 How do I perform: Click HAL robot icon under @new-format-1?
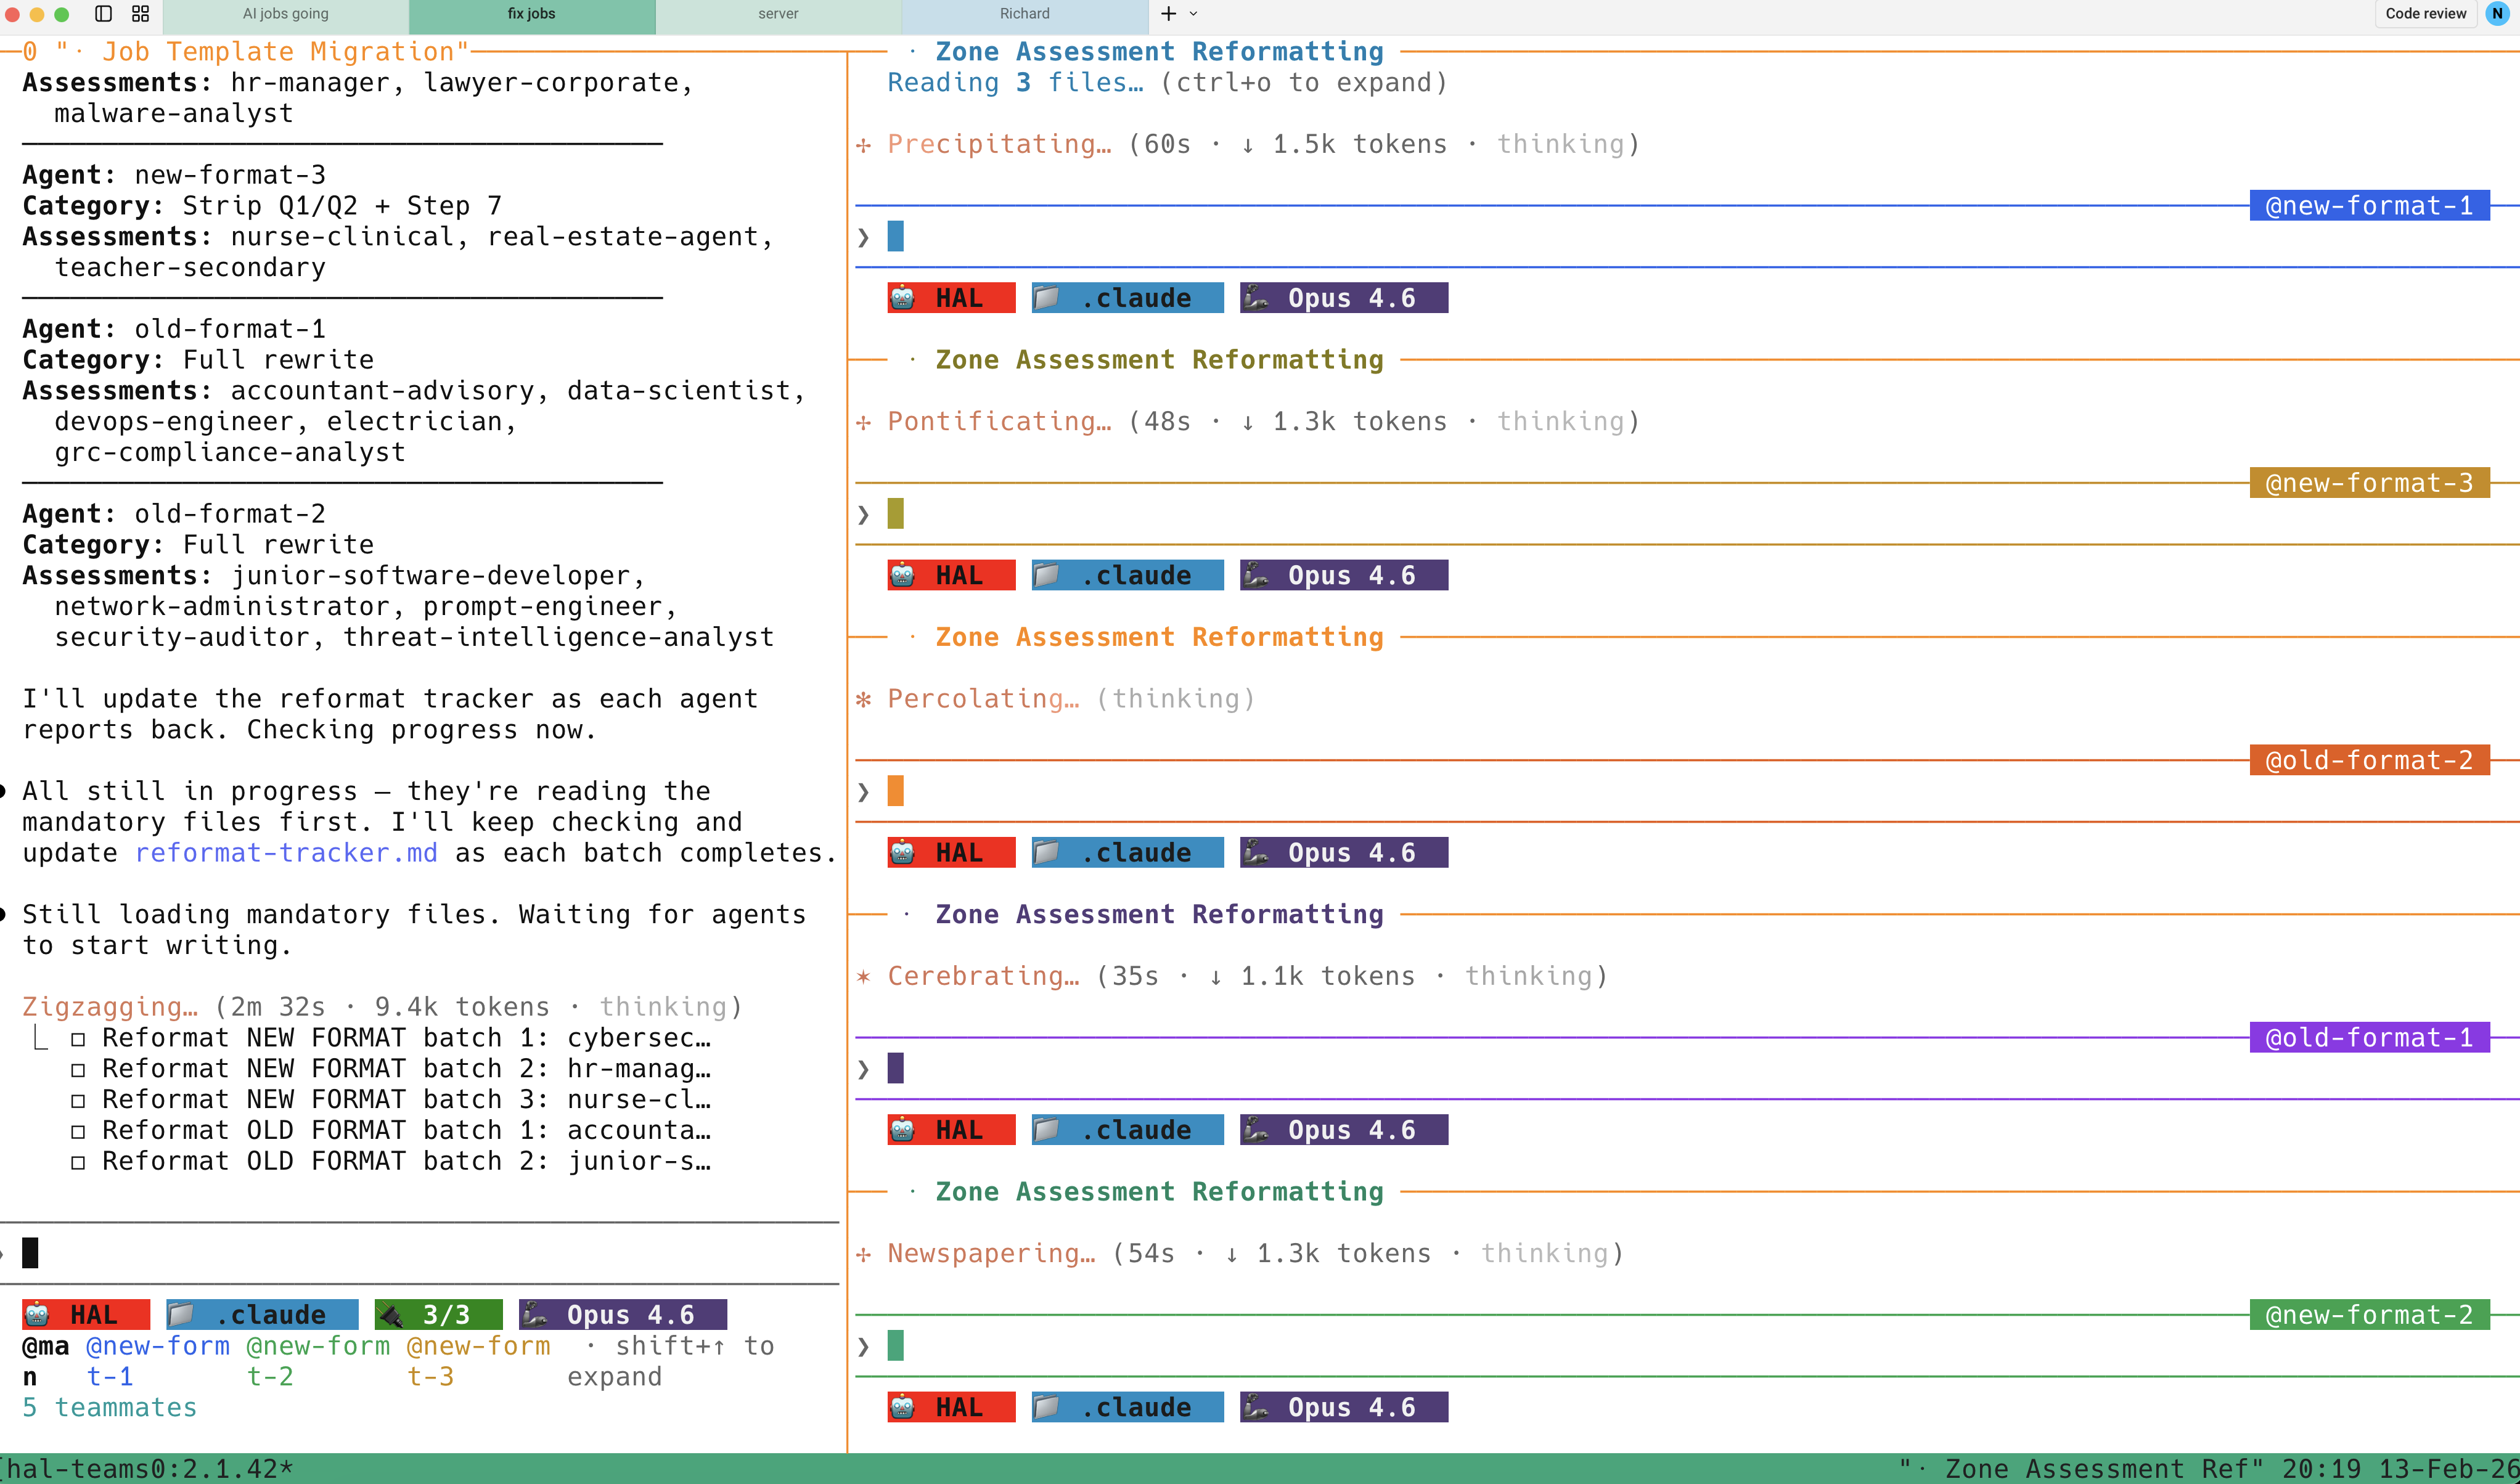903,298
